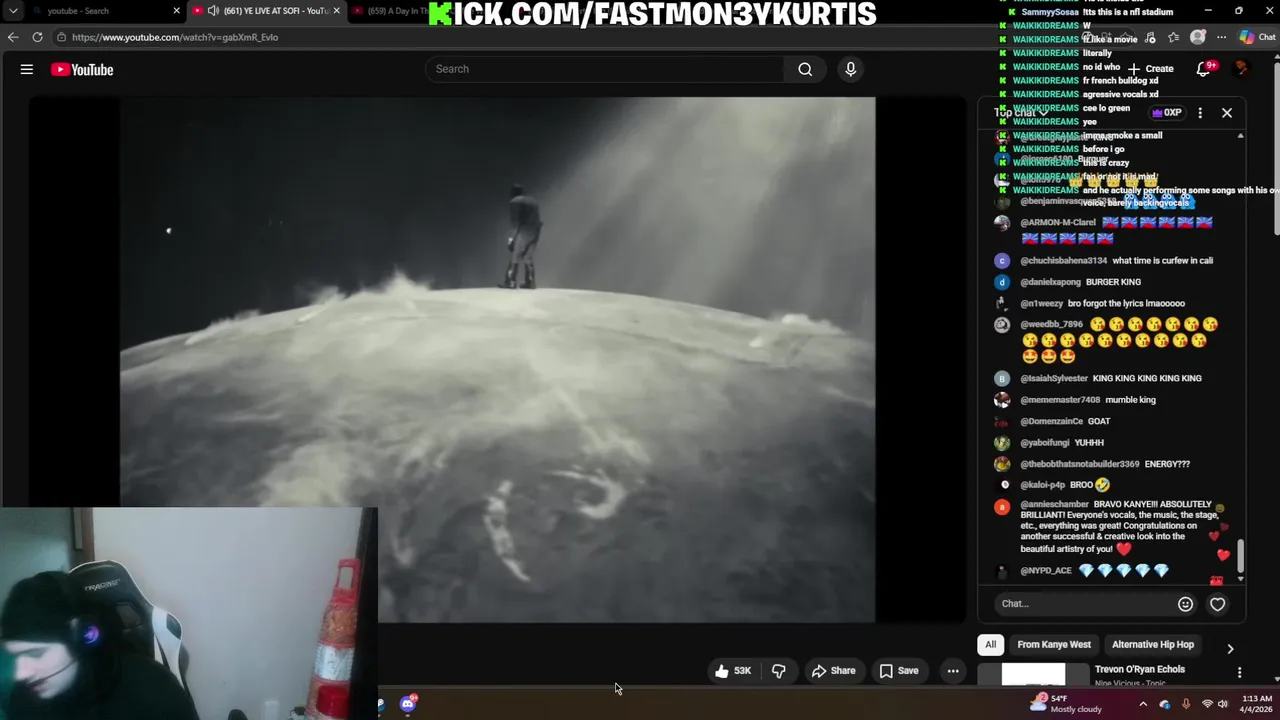
Task: Close the 'YE LIVE AT SOFI' tab
Action: pyautogui.click(x=336, y=11)
